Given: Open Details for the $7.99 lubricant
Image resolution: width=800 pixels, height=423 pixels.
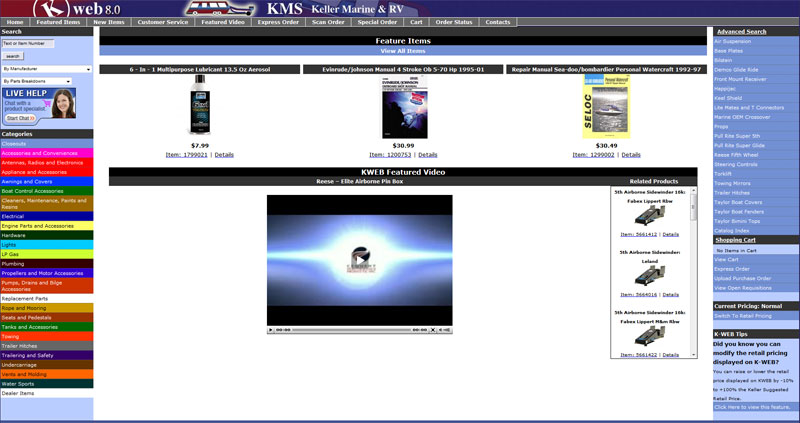Looking at the screenshot, I should pyautogui.click(x=224, y=155).
